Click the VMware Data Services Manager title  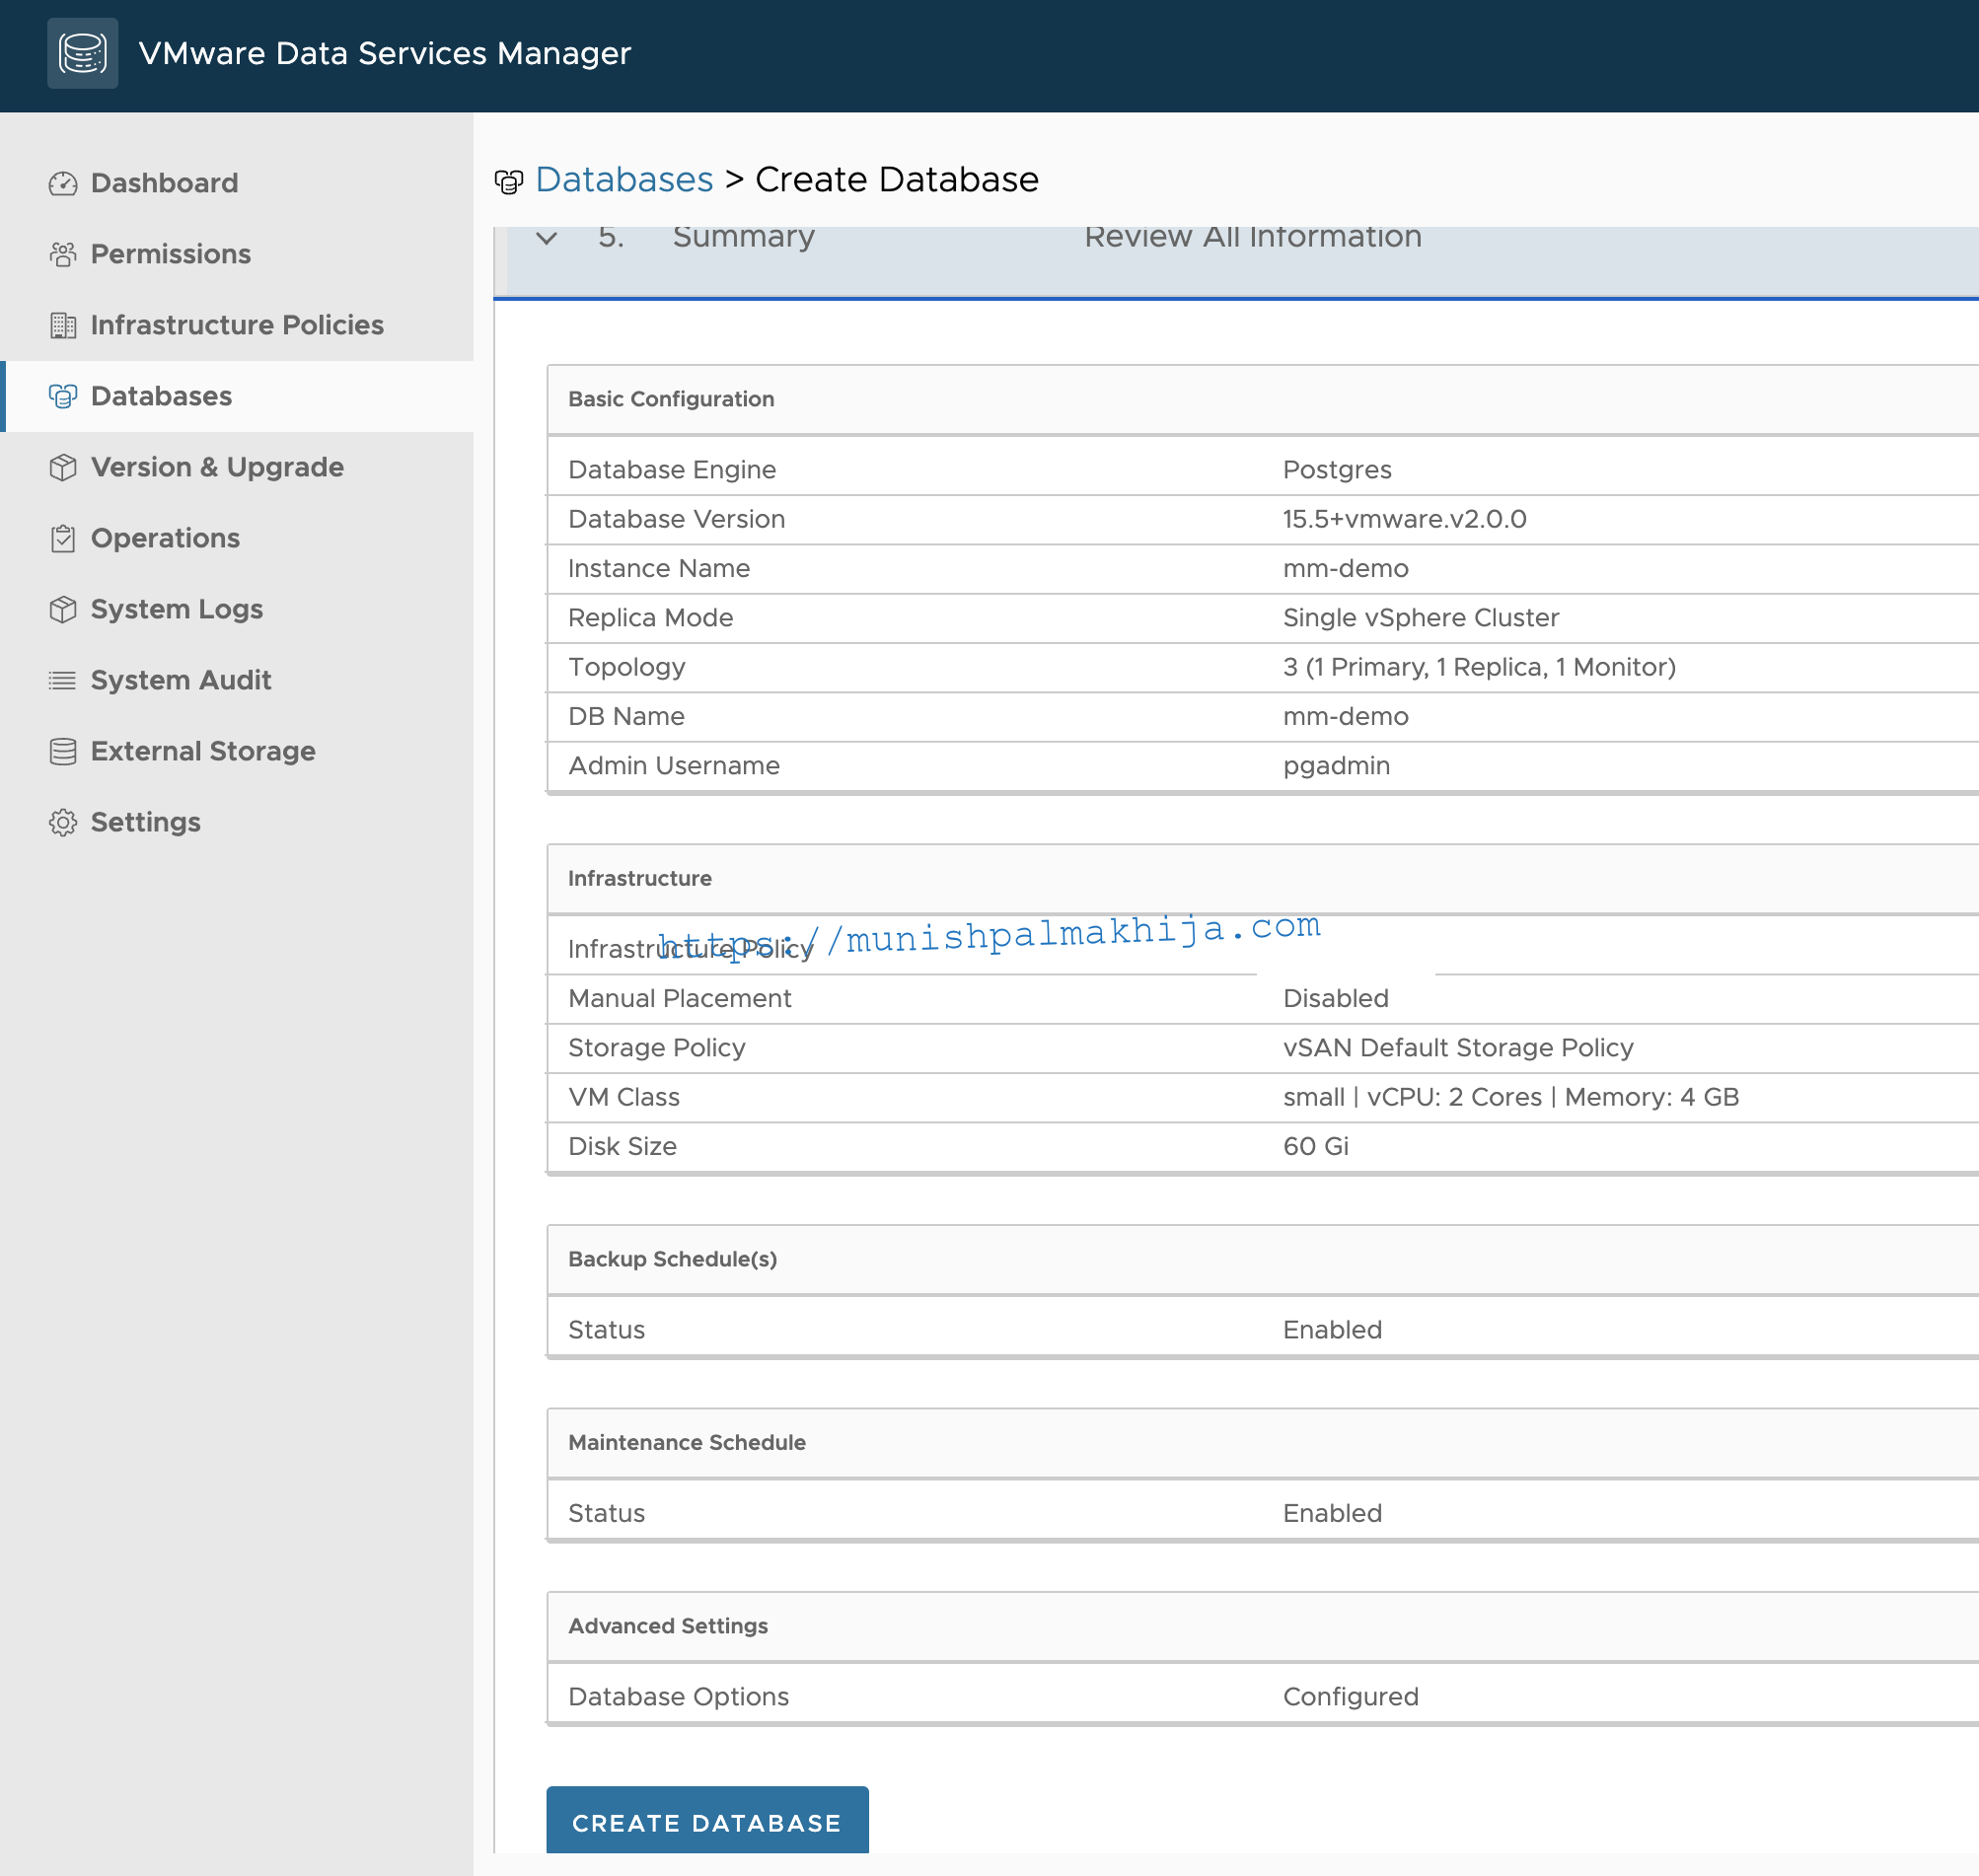pyautogui.click(x=385, y=53)
